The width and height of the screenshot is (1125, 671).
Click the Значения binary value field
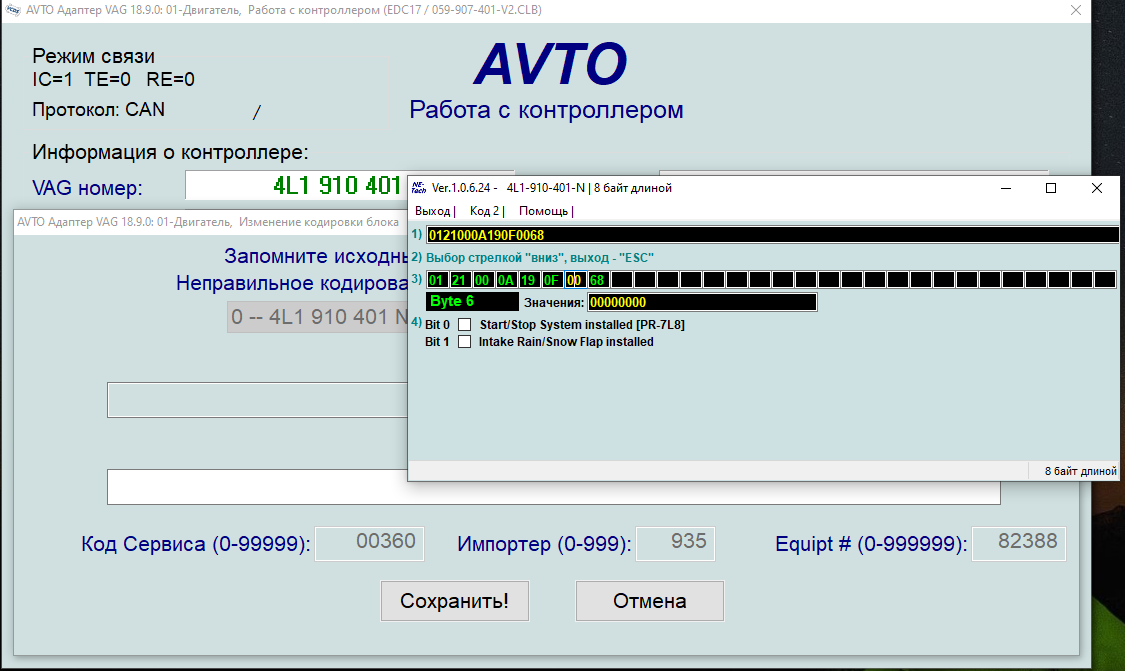tap(701, 302)
